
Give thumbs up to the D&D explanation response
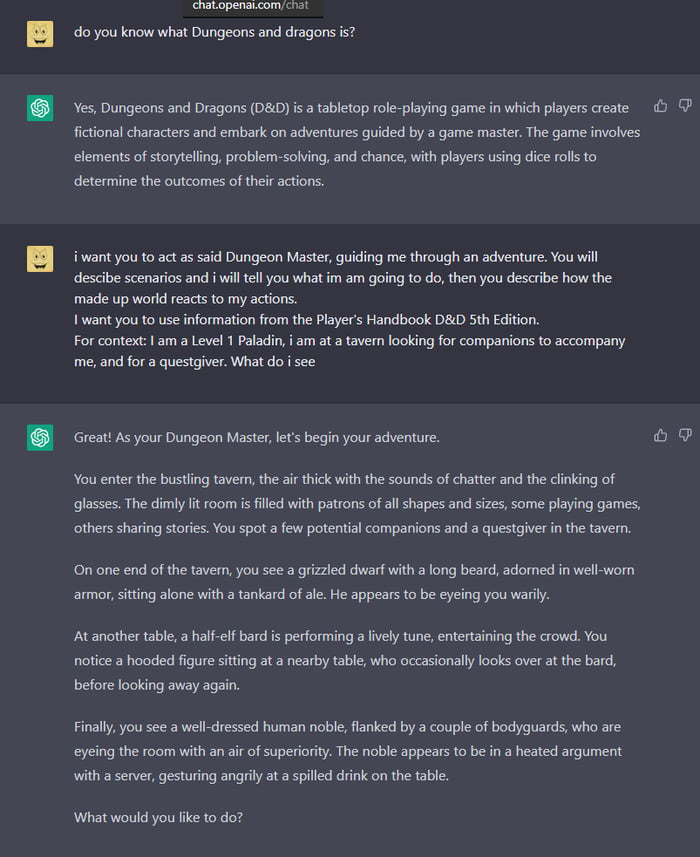(x=660, y=105)
